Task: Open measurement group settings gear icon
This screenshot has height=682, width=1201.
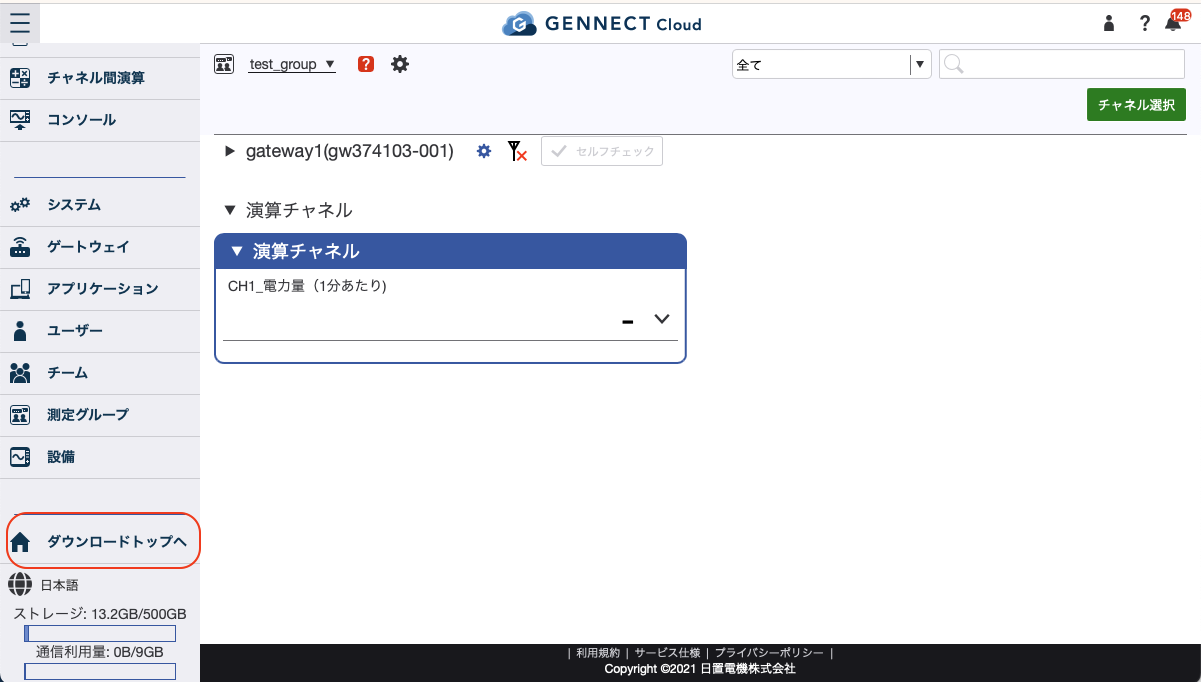Action: coord(399,63)
